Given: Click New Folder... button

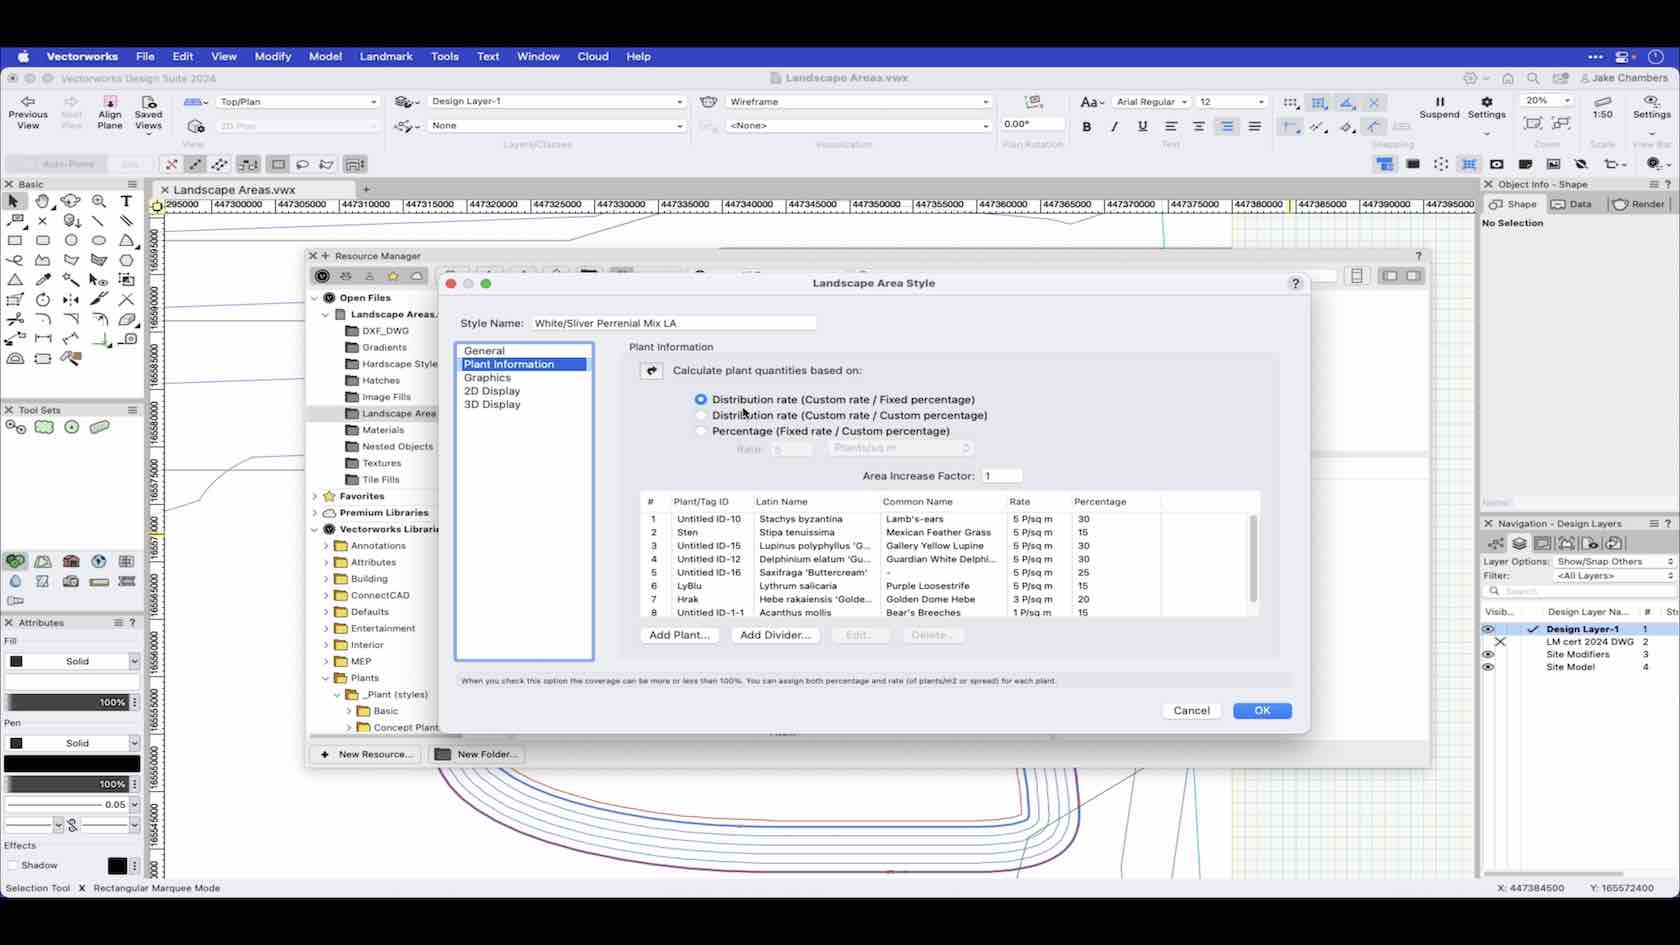Looking at the screenshot, I should point(476,754).
